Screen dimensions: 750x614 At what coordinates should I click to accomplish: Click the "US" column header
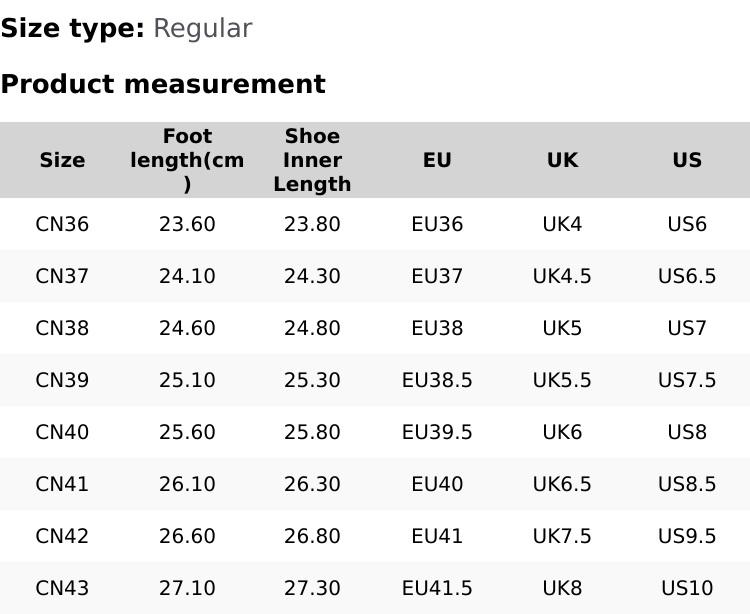tap(687, 160)
